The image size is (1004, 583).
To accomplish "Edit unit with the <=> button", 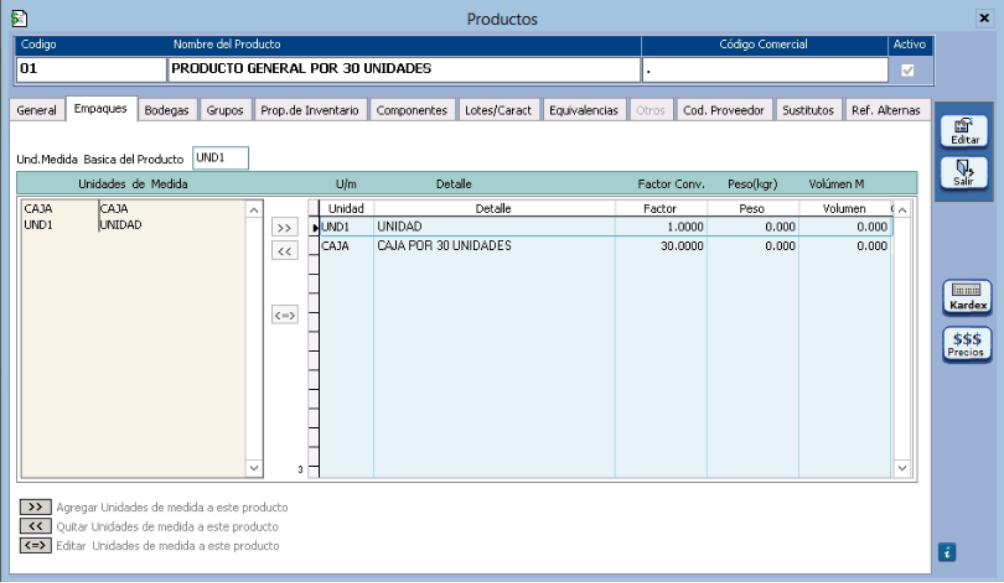I will pyautogui.click(x=284, y=315).
